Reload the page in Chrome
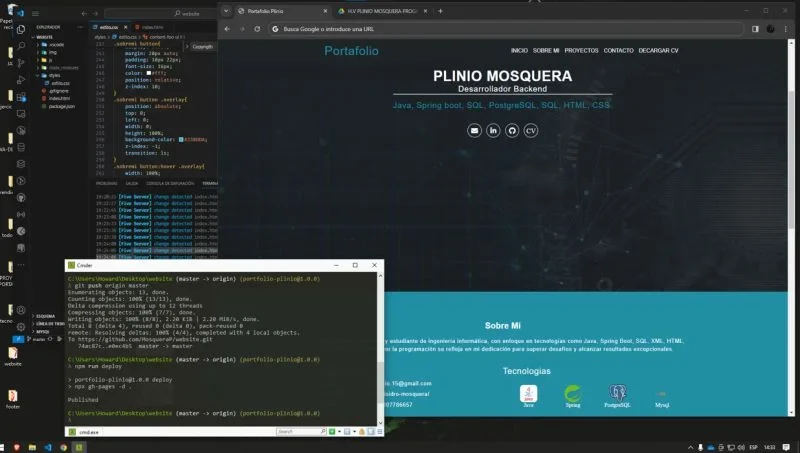The image size is (800, 453). [257, 29]
